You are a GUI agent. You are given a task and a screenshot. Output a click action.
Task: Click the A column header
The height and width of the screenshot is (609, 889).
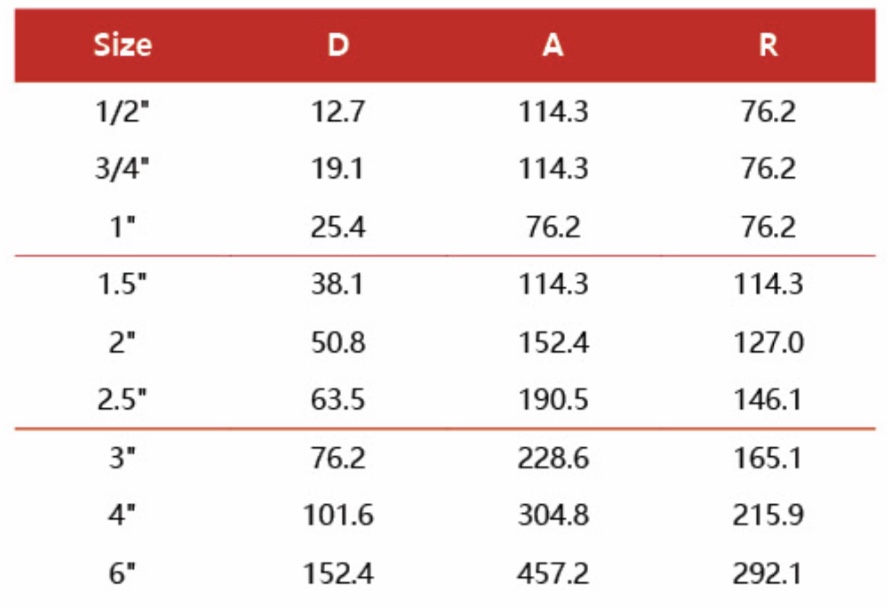(553, 46)
